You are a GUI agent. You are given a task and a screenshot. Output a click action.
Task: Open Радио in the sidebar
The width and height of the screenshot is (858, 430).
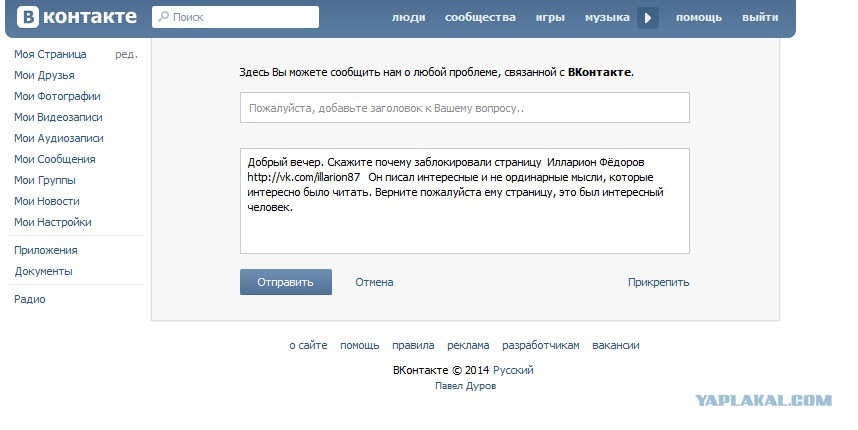point(30,299)
